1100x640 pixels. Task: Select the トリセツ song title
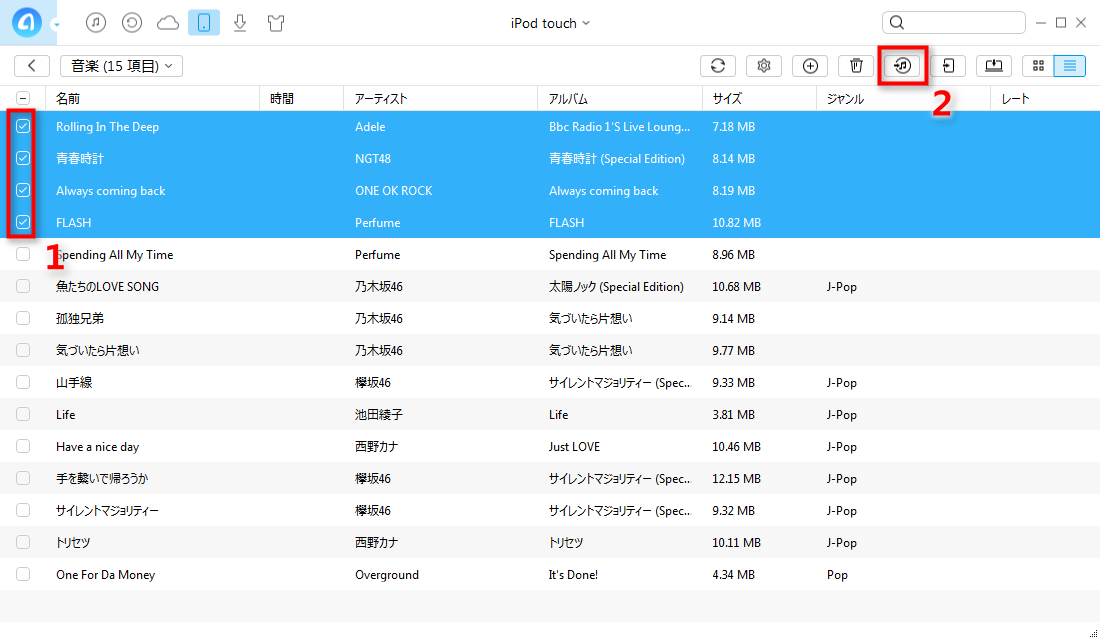coord(73,542)
